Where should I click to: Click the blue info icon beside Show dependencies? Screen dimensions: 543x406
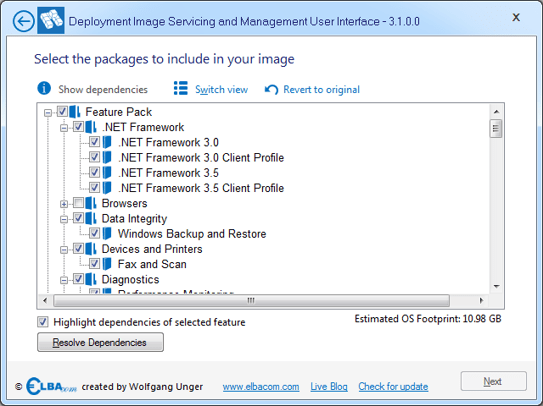44,88
